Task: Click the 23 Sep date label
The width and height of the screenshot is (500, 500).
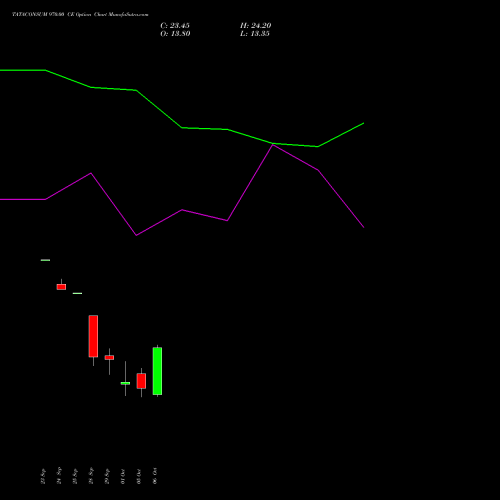Action: pos(43,476)
